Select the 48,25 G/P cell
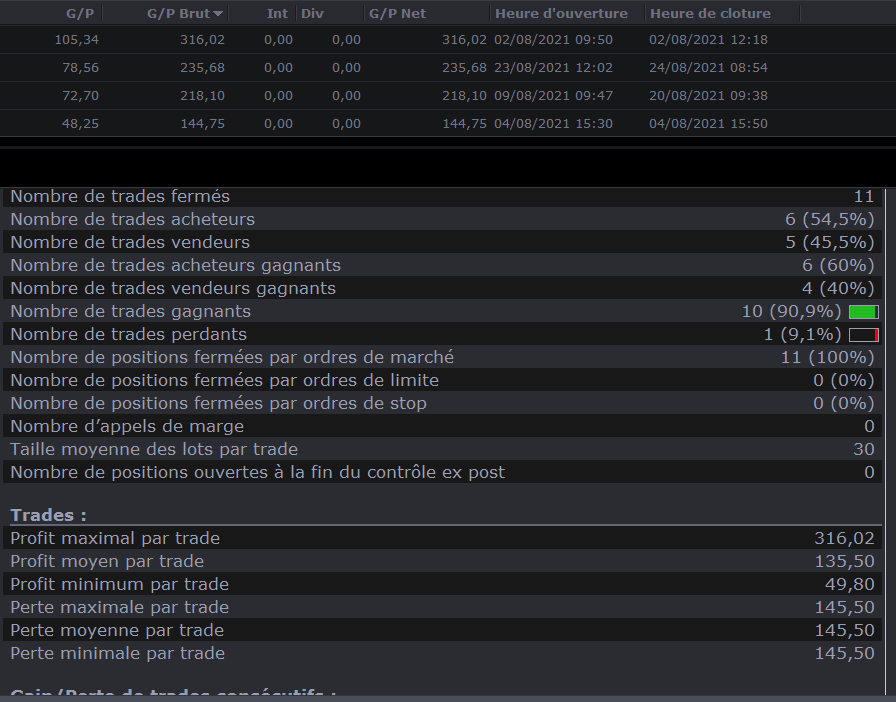The height and width of the screenshot is (702, 896). [x=81, y=123]
